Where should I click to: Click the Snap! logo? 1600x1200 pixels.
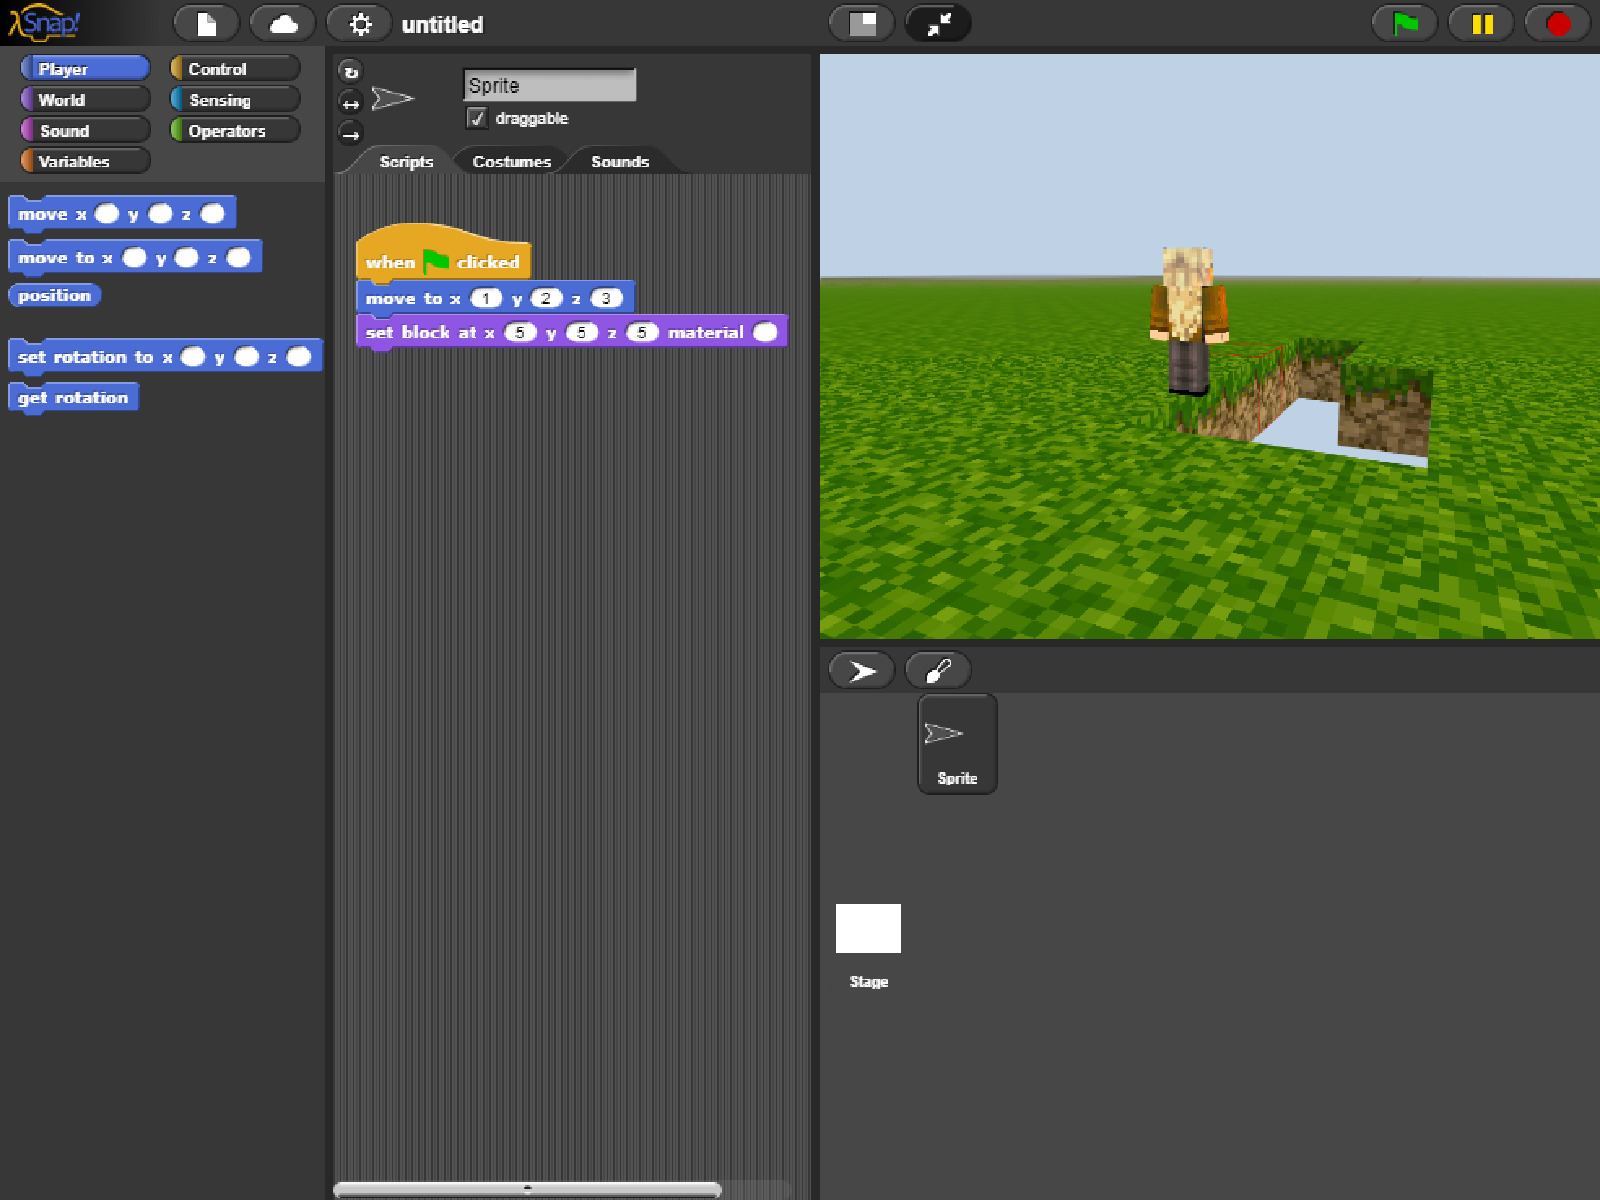[44, 22]
